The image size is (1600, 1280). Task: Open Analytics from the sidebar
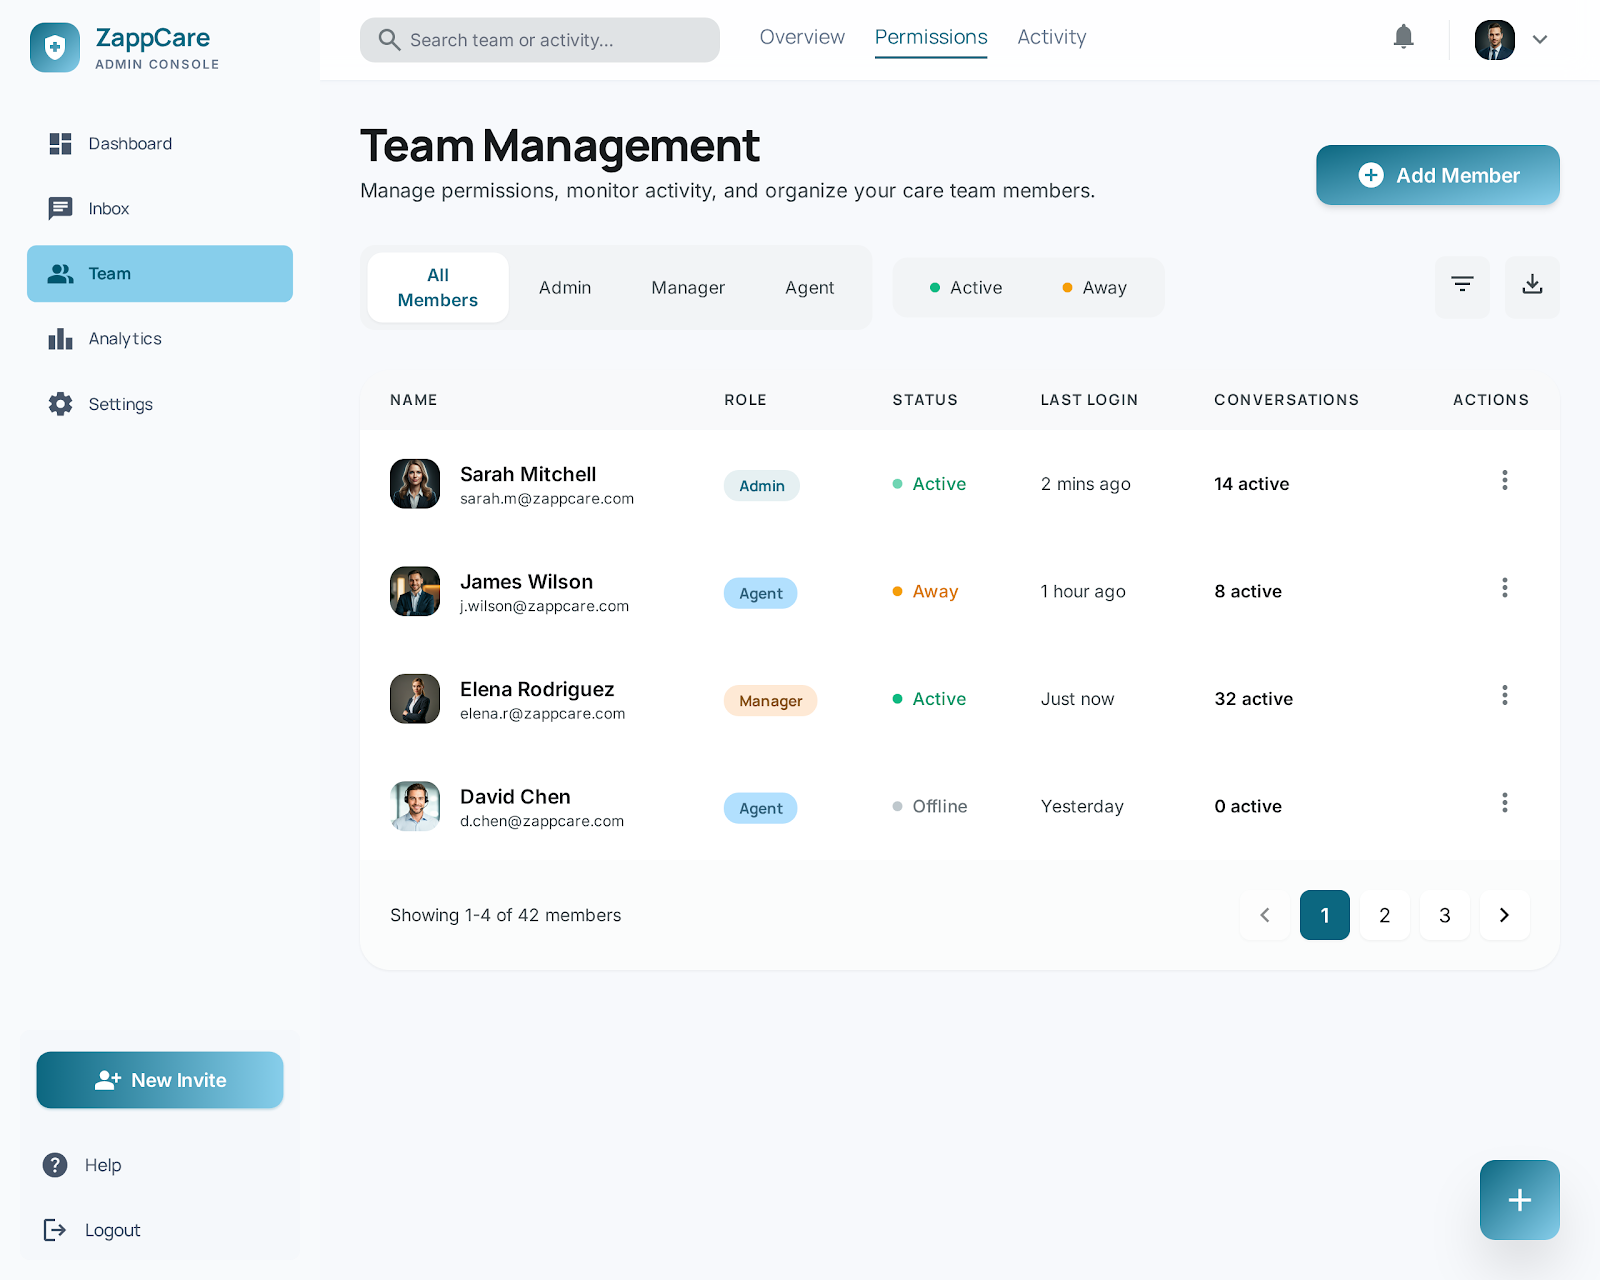(124, 339)
